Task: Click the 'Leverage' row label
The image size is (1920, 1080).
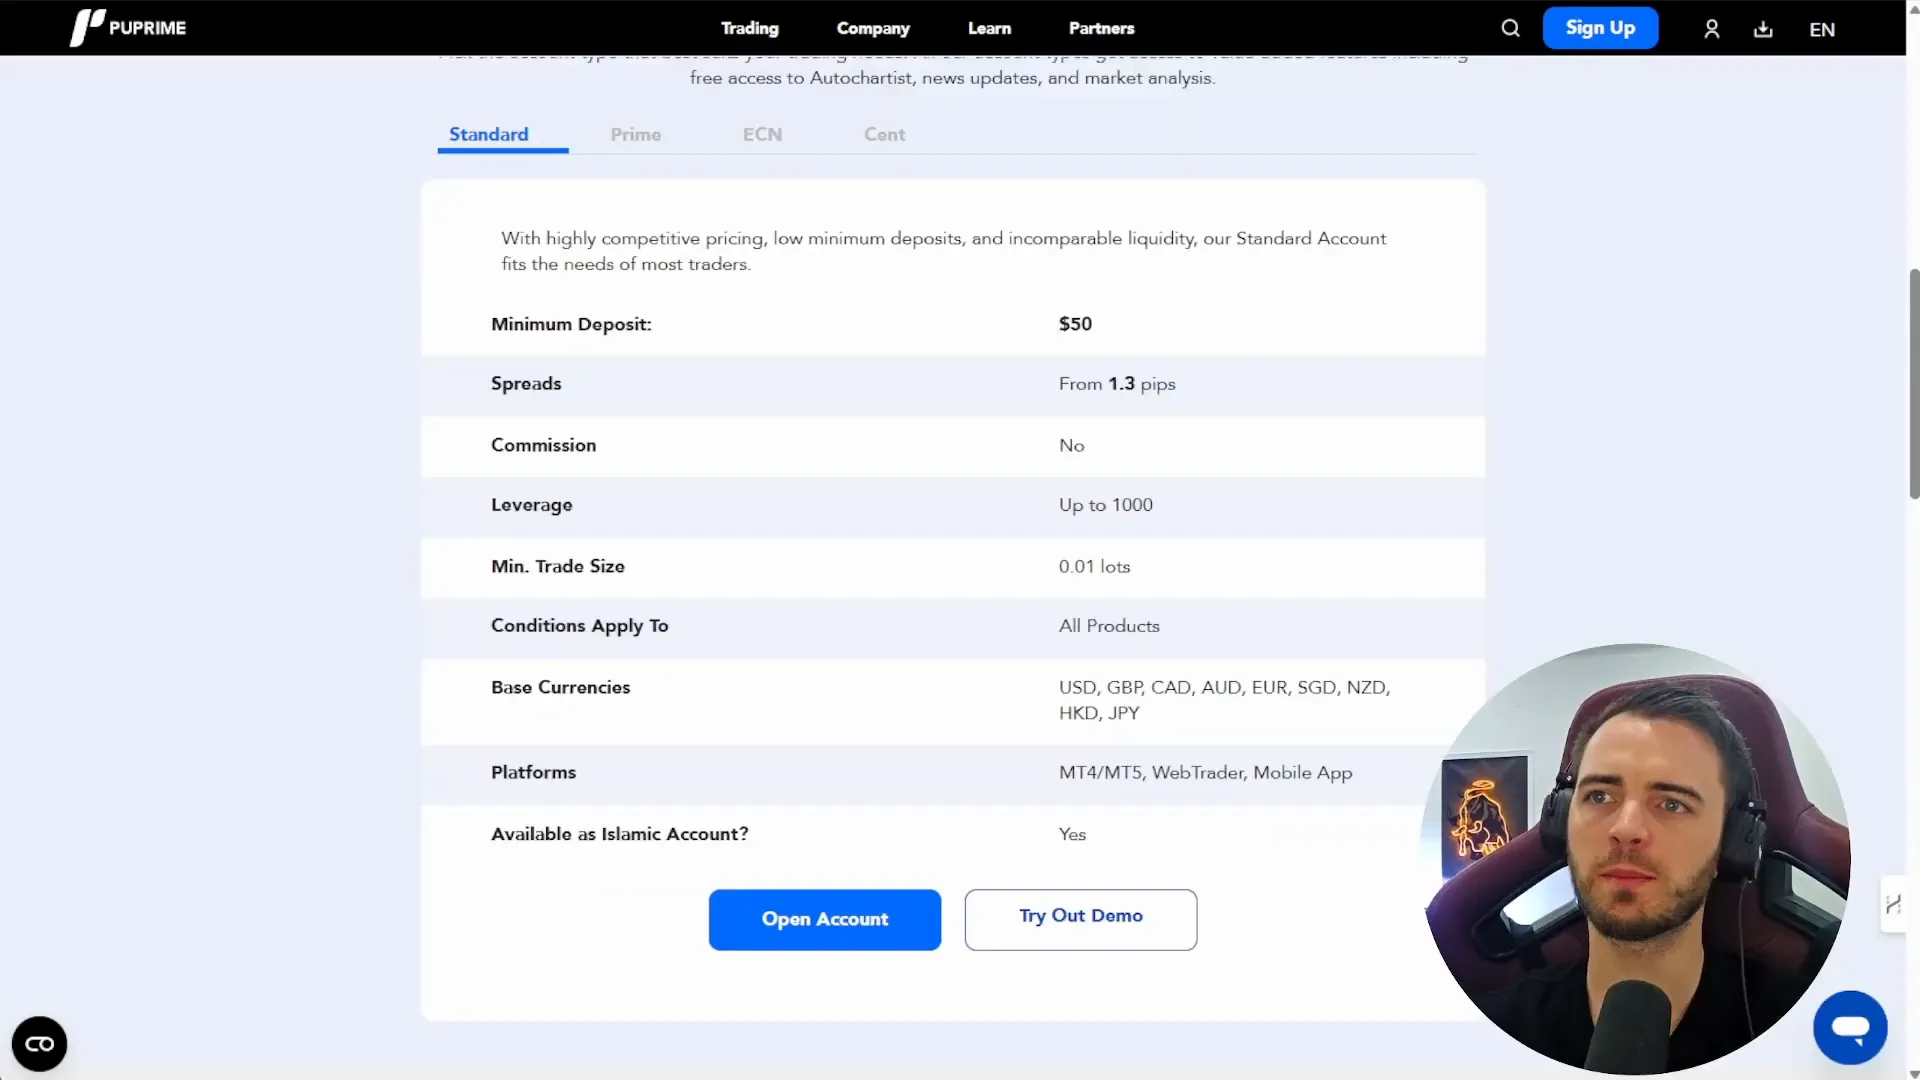Action: click(x=531, y=505)
